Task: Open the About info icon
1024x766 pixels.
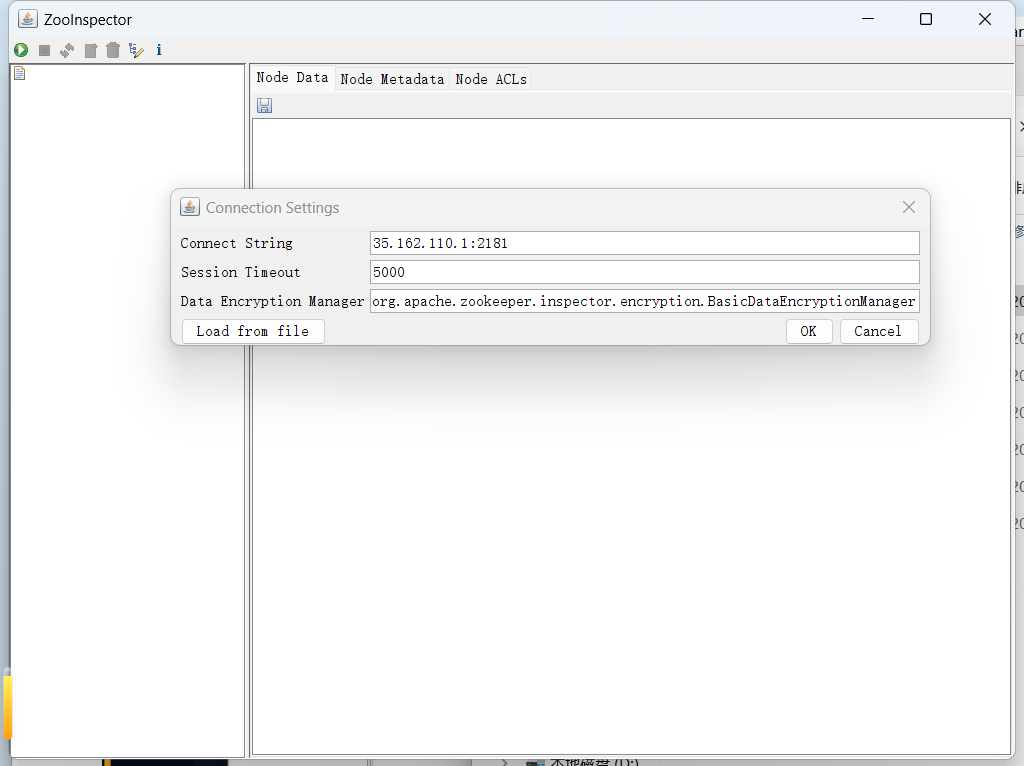Action: click(x=159, y=50)
